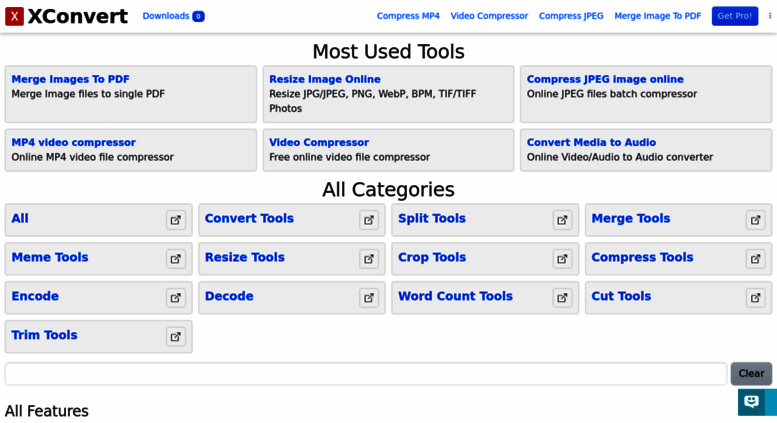
Task: Open external link icon for All category
Action: (176, 220)
